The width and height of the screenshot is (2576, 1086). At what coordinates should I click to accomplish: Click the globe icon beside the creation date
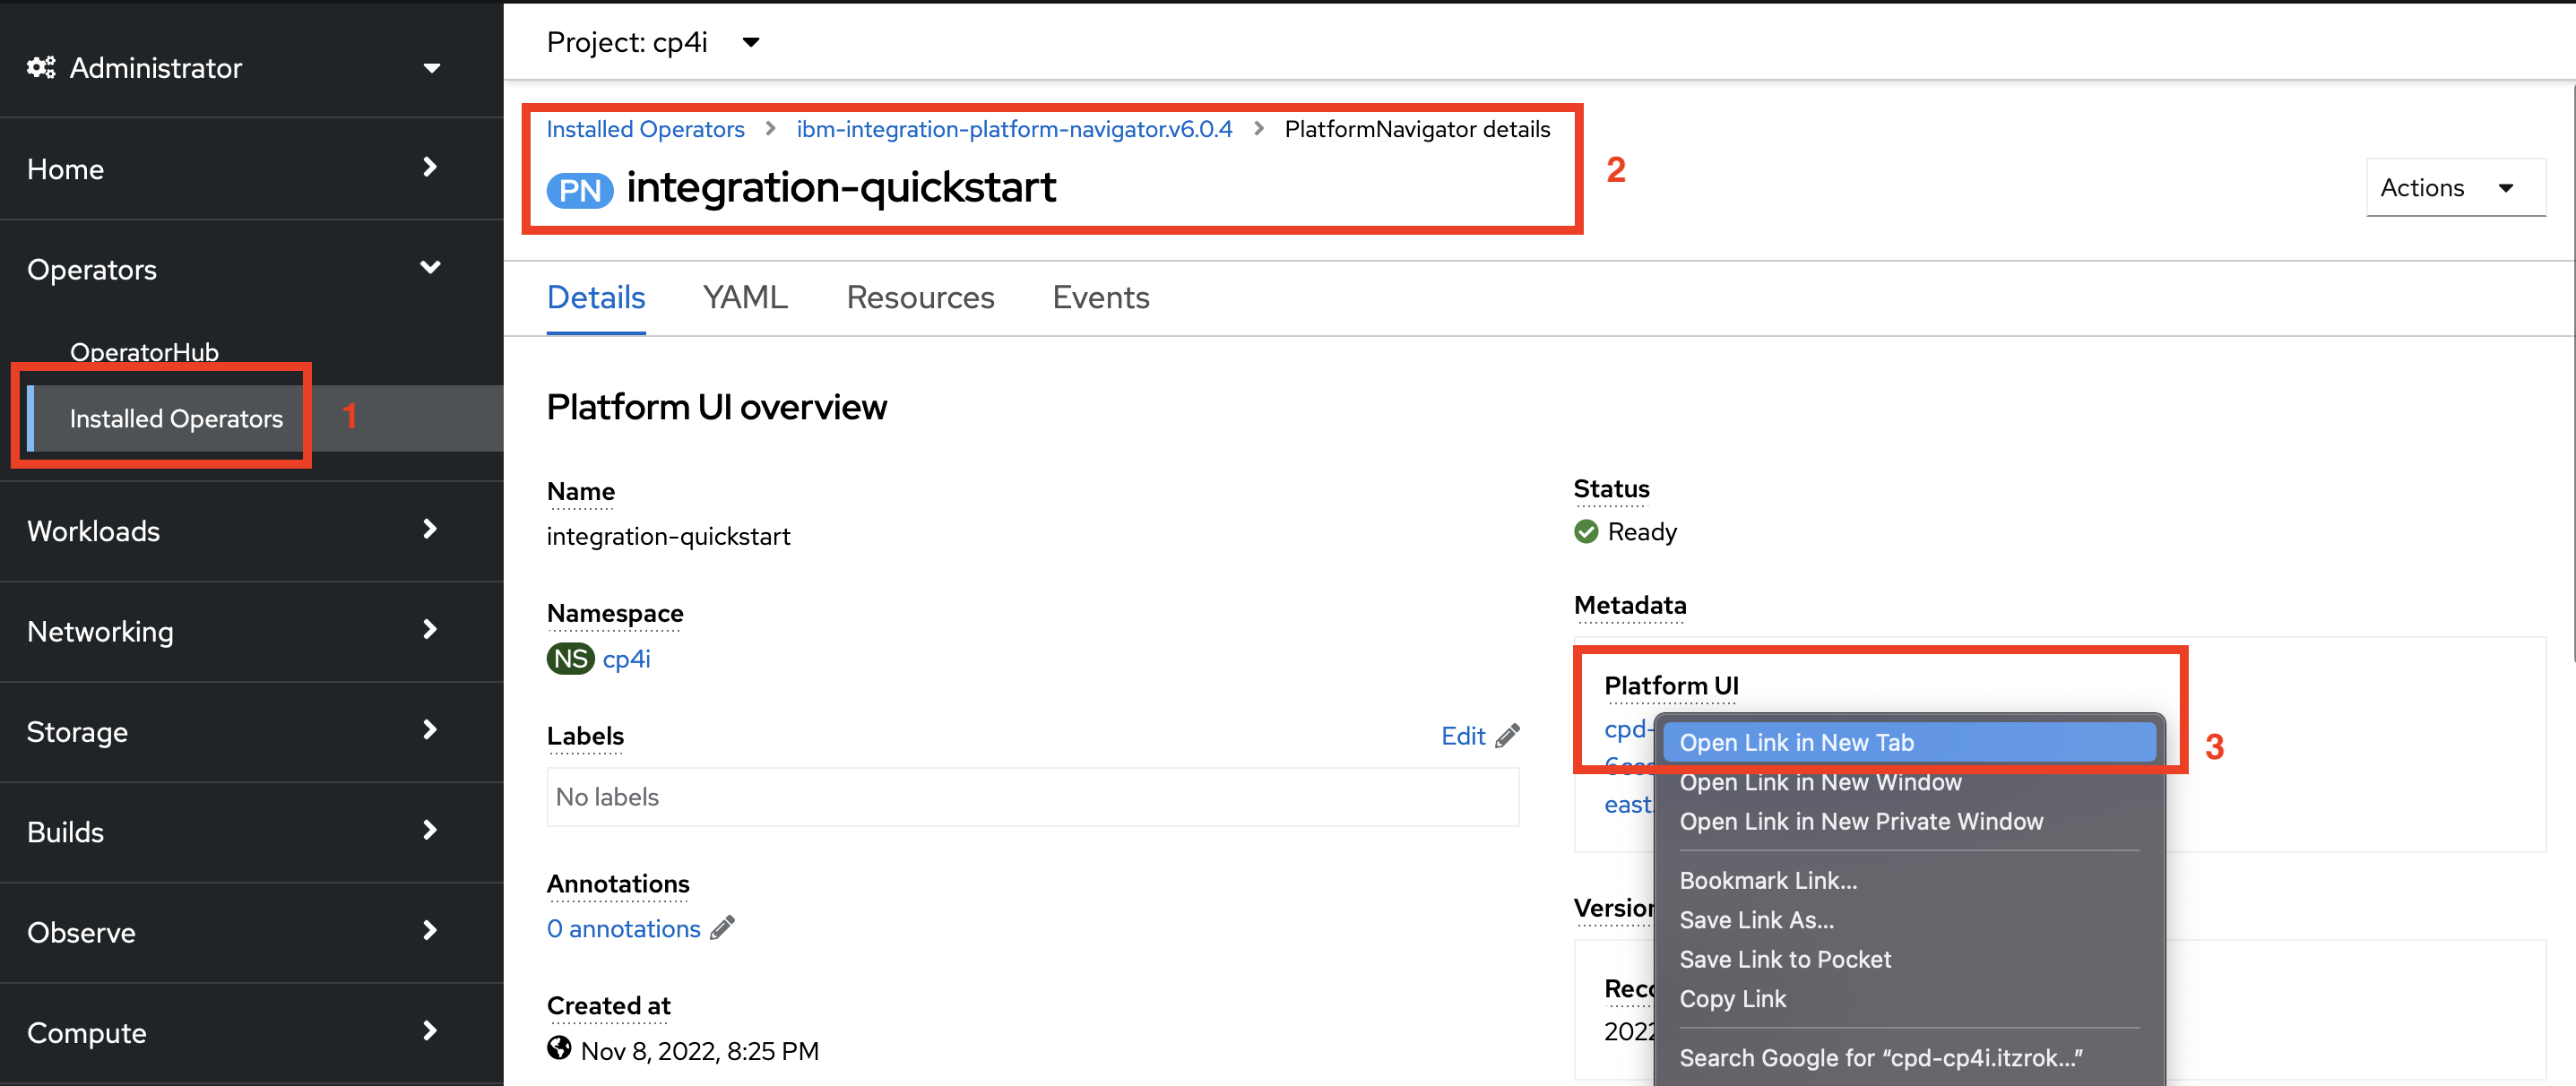[x=559, y=1048]
